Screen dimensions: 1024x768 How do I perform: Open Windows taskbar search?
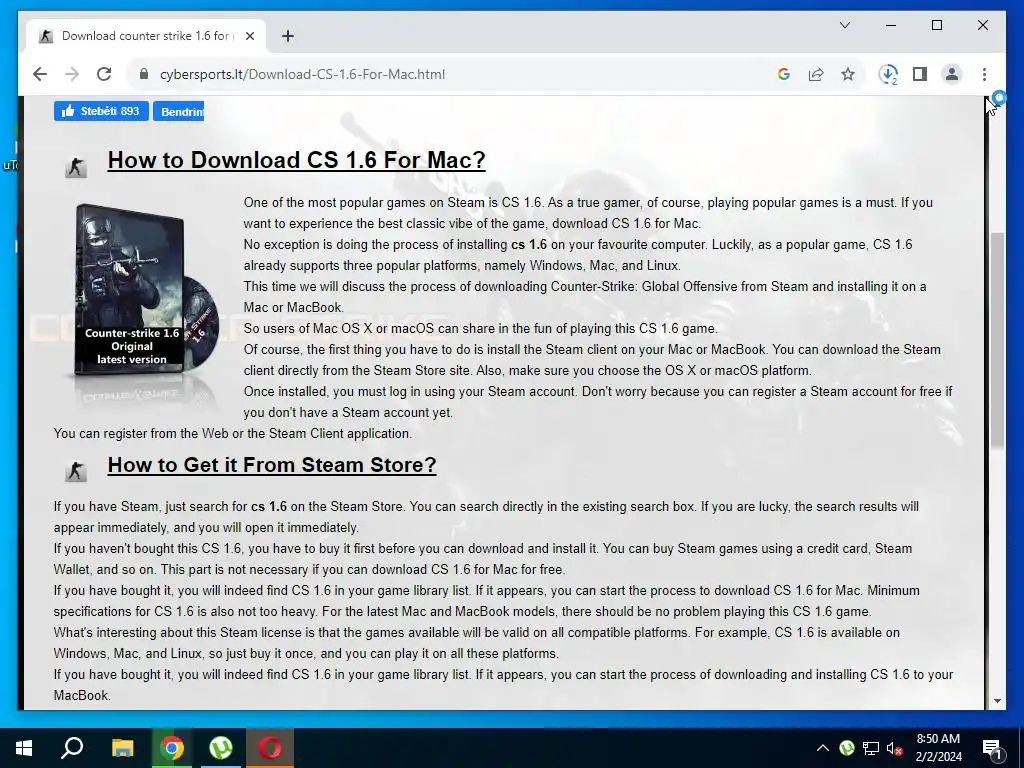(72, 748)
